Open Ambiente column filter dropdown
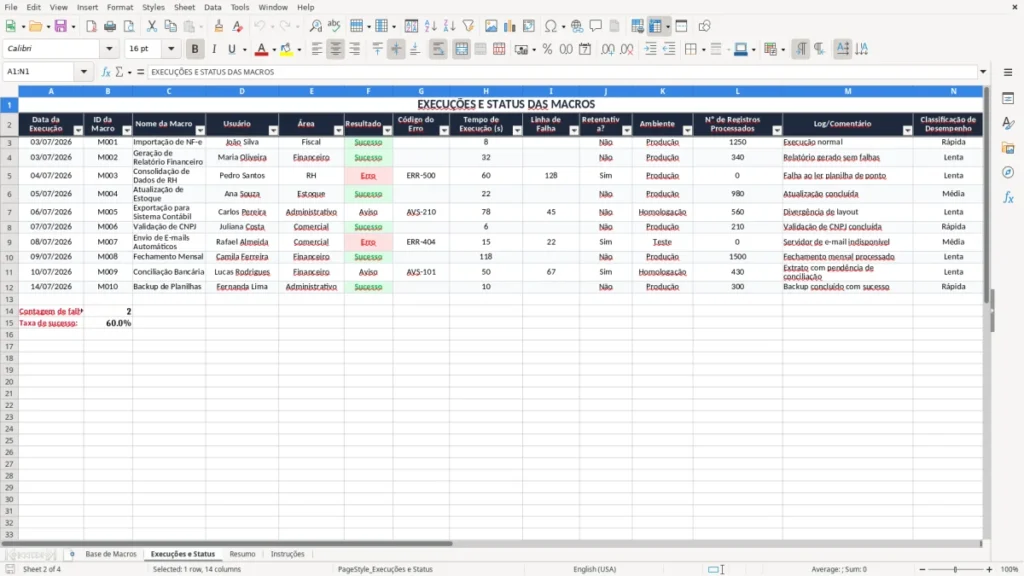Screen dimensions: 1024x576 687,131
